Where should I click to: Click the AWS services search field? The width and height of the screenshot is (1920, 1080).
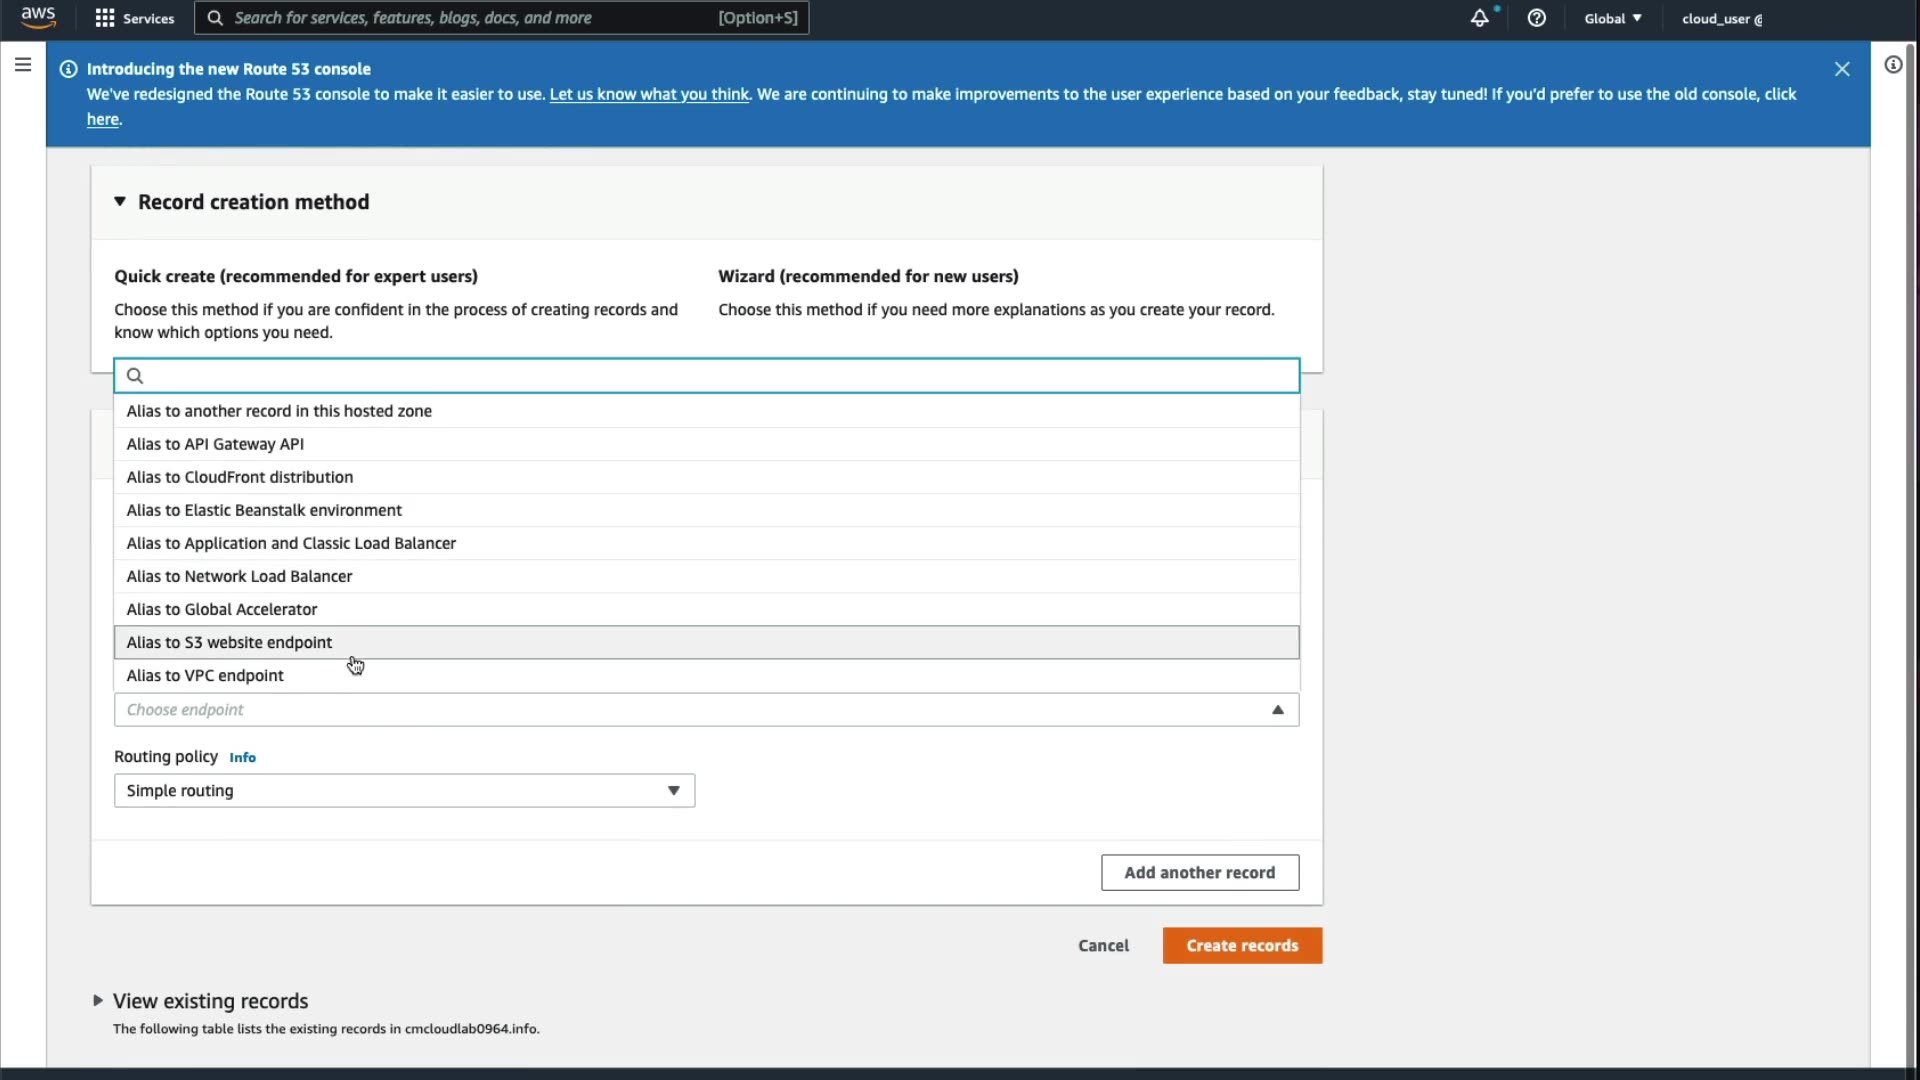coord(470,18)
